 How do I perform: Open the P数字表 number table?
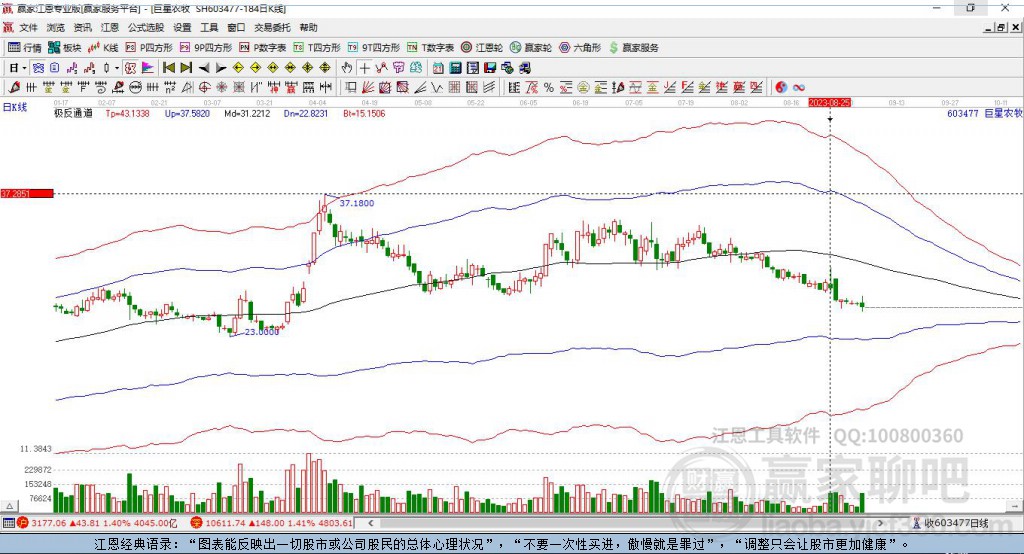click(x=263, y=48)
